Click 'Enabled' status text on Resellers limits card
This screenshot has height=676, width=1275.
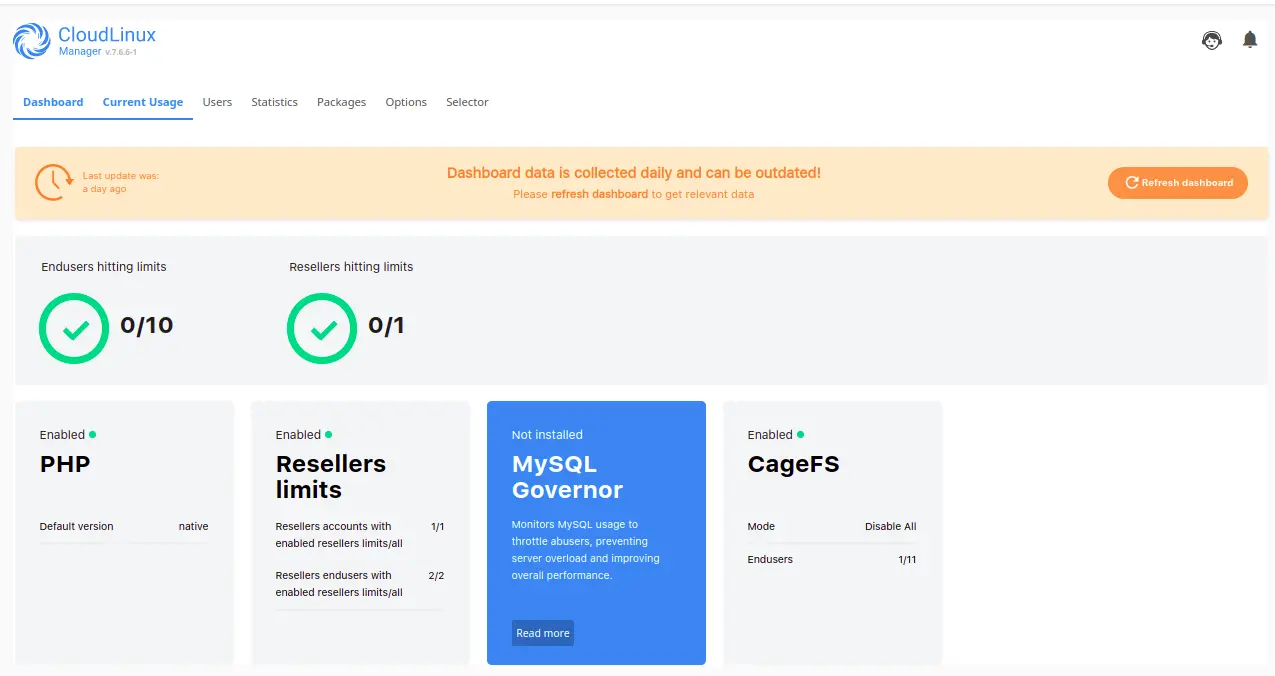pyautogui.click(x=298, y=435)
